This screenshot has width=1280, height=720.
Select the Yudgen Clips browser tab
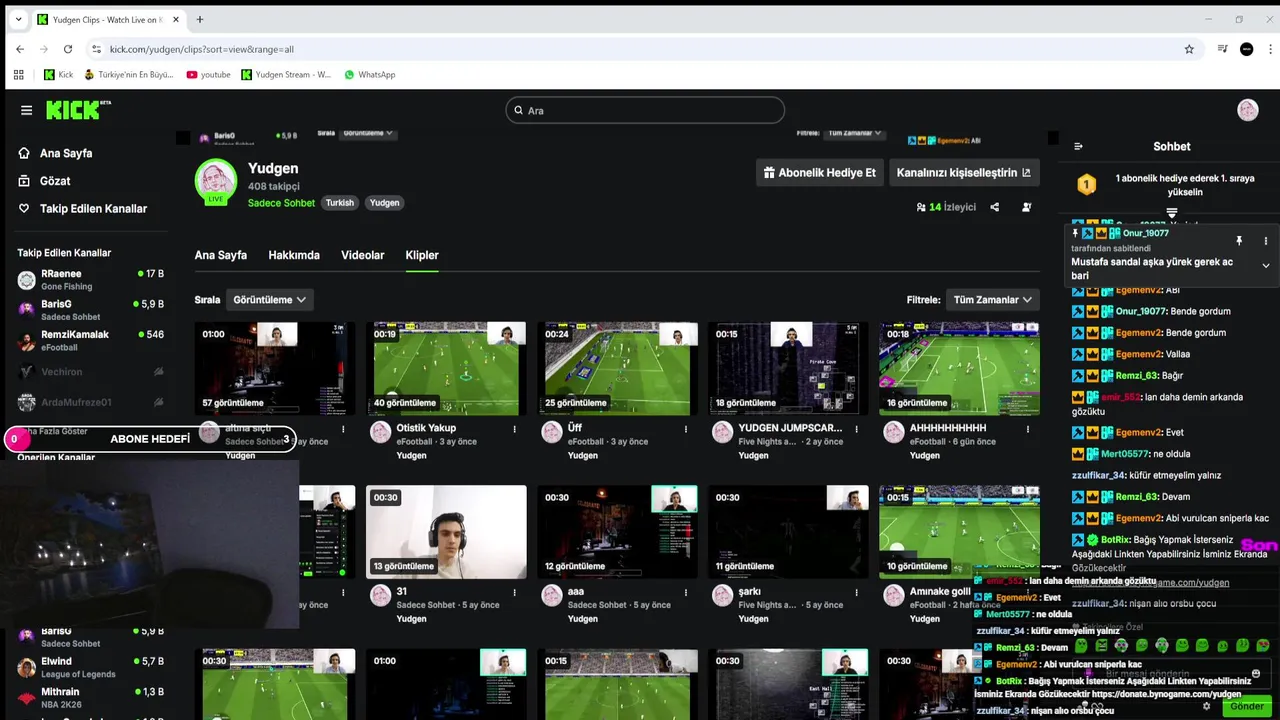(108, 19)
